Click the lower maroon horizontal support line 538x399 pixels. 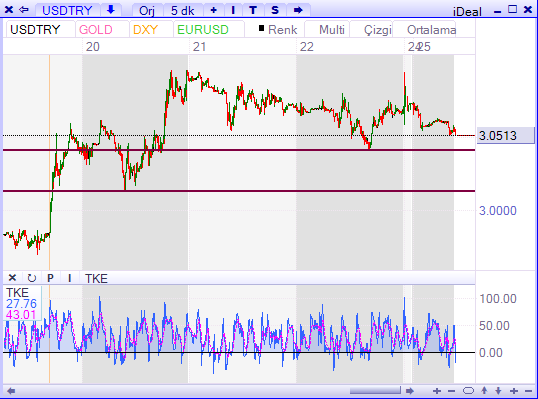tap(239, 191)
